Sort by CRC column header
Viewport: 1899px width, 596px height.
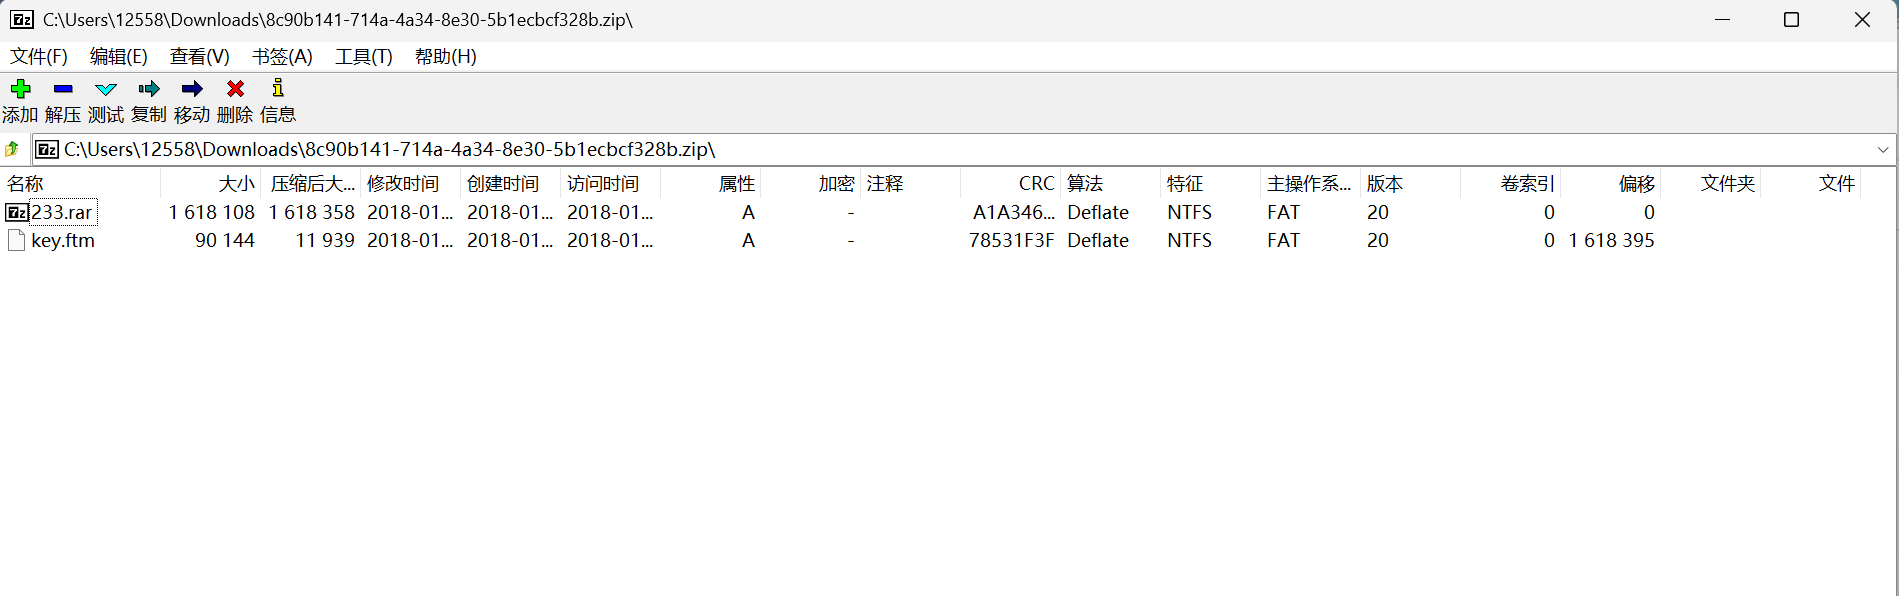click(1011, 184)
